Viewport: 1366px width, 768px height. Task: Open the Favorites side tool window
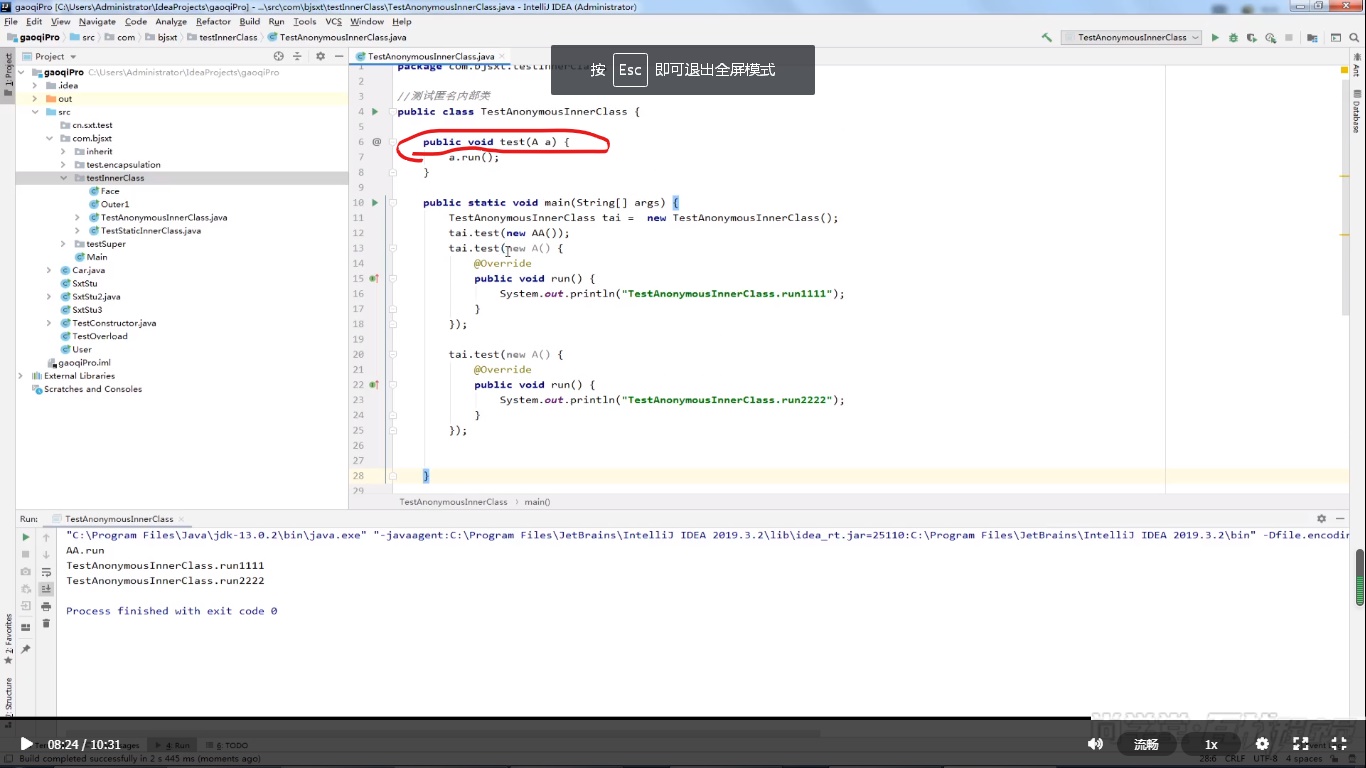tap(9, 641)
